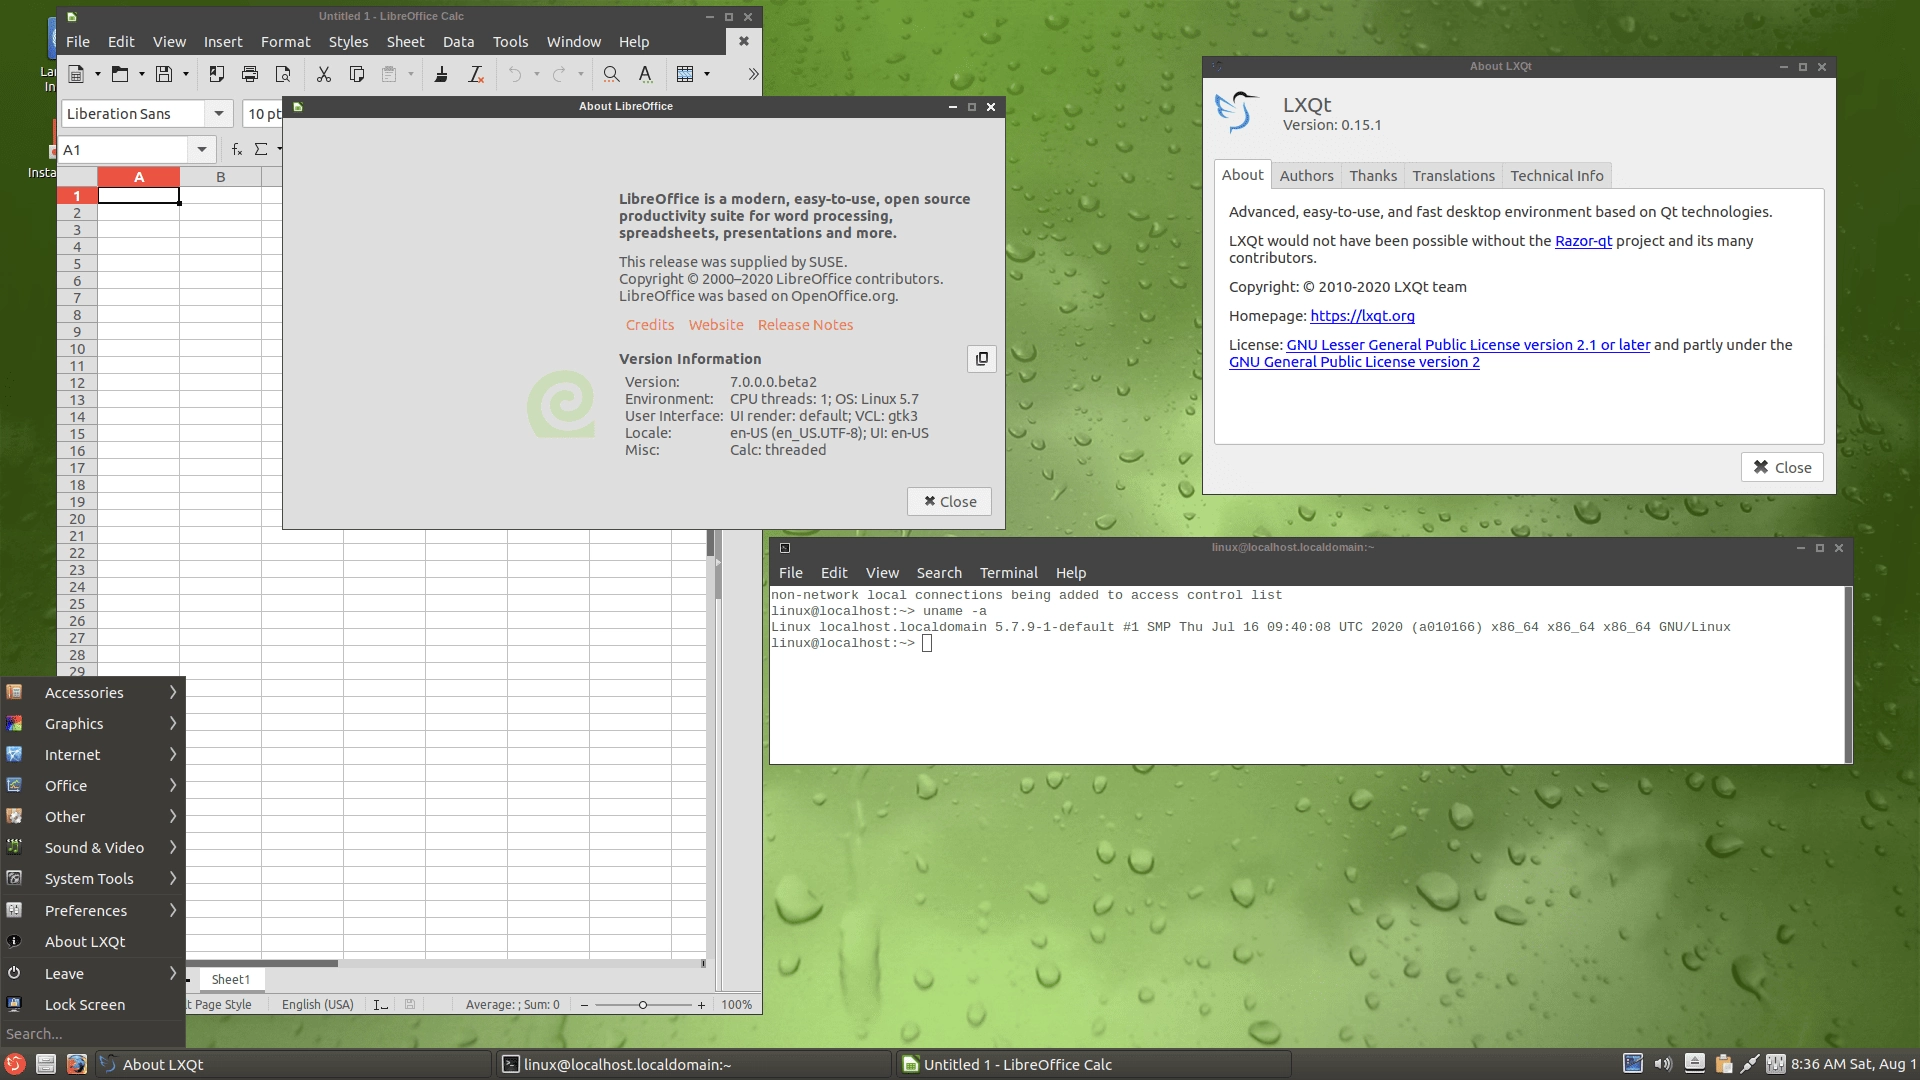Click the Undo arrow icon

pos(515,74)
